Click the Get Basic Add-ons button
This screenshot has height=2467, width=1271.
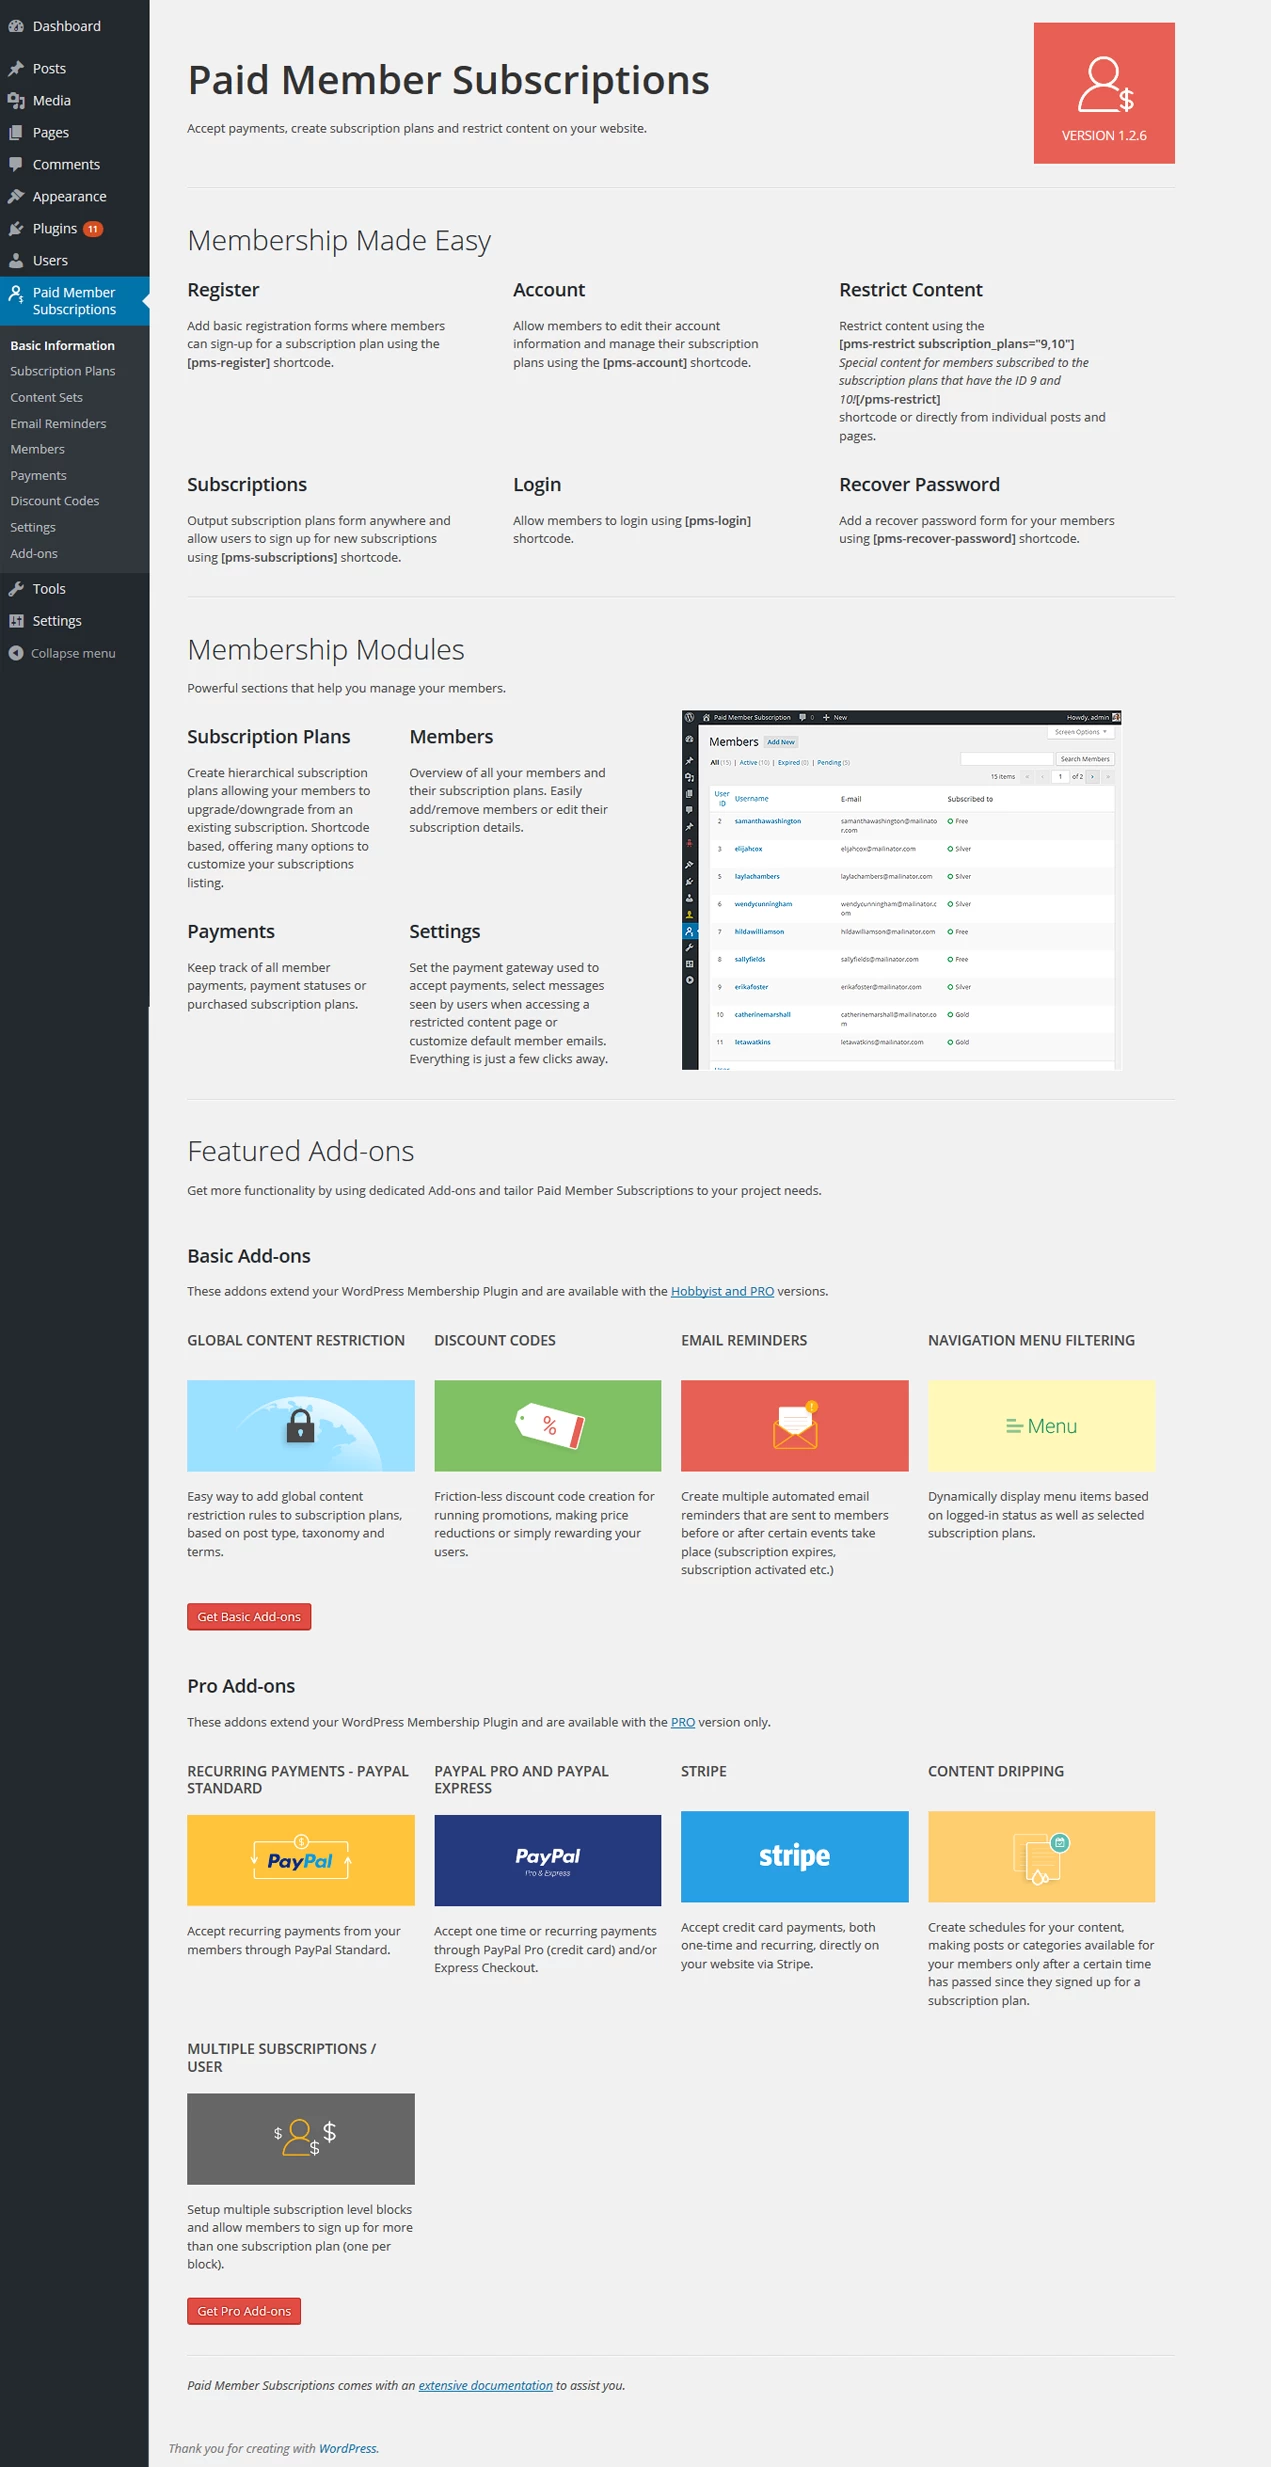[249, 1616]
